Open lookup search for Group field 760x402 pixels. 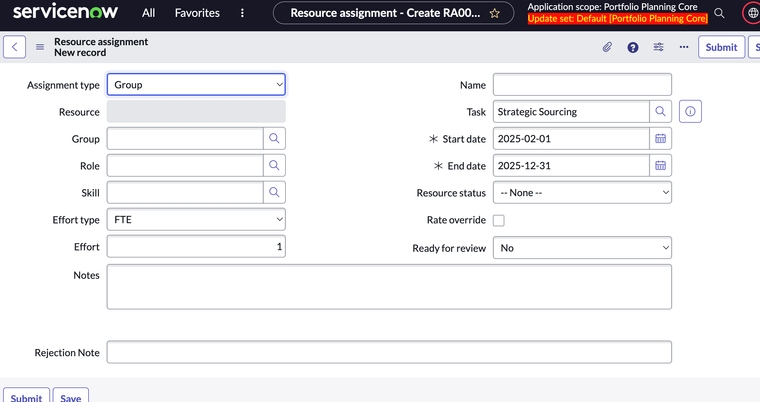274,138
